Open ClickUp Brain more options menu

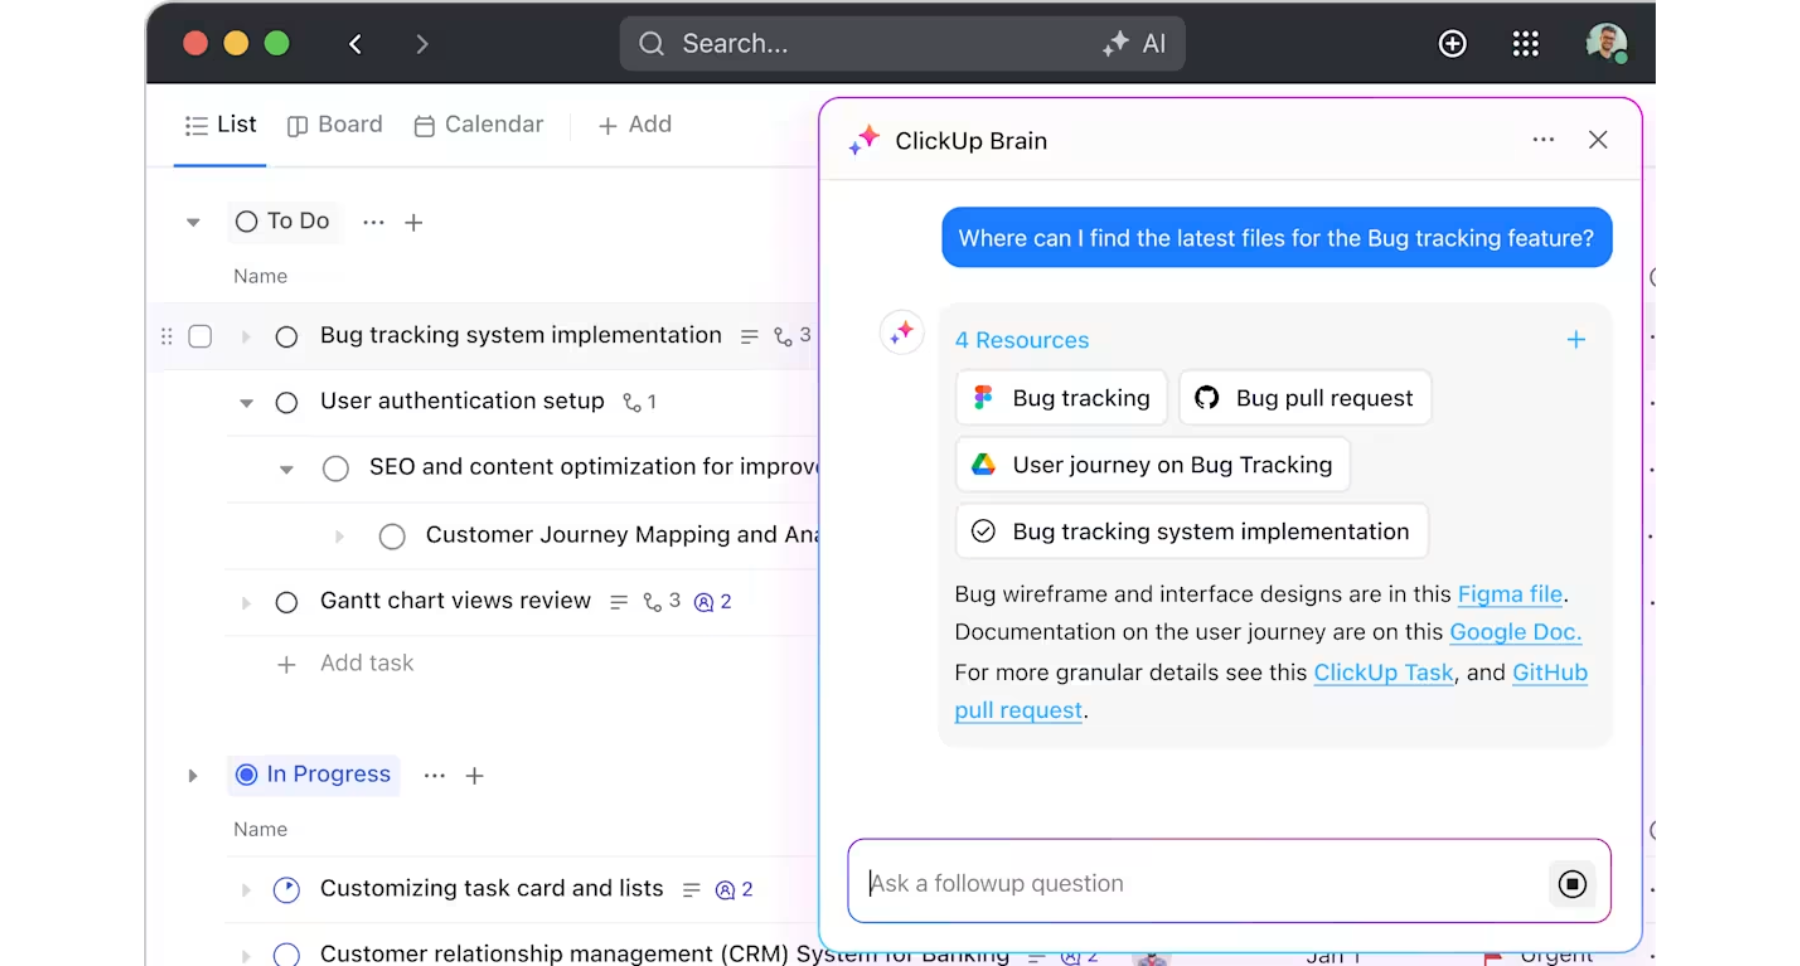point(1543,140)
